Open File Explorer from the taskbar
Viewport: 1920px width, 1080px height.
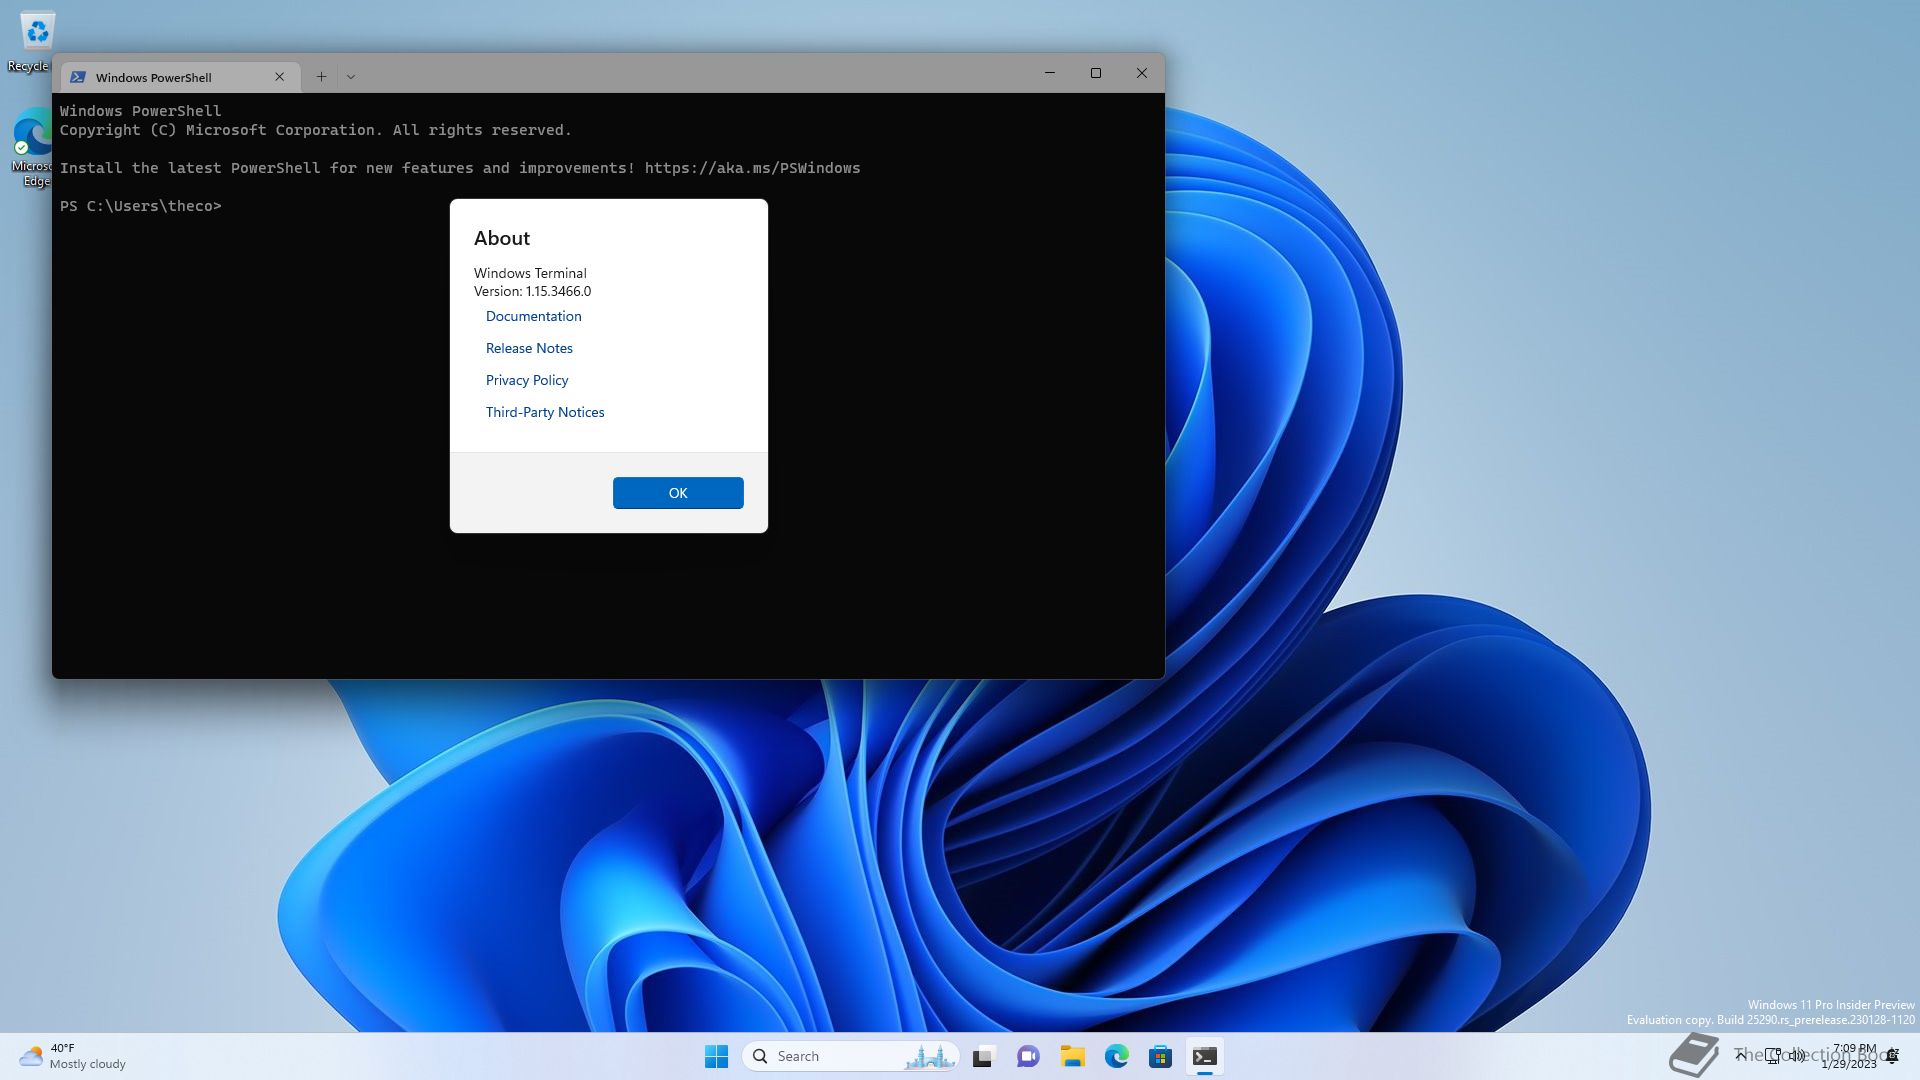coord(1072,1056)
